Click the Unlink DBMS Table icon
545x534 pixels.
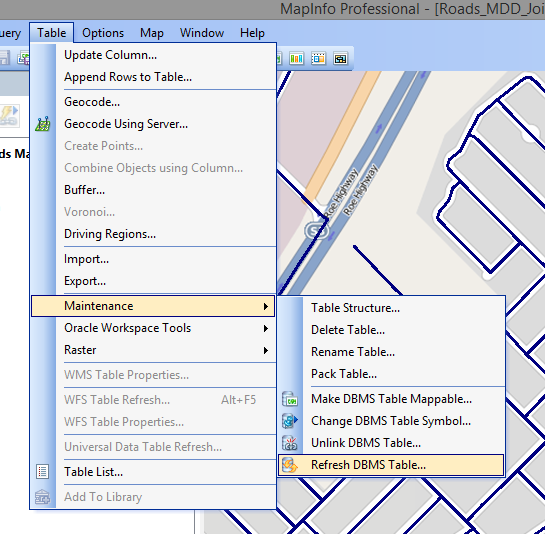coord(290,443)
